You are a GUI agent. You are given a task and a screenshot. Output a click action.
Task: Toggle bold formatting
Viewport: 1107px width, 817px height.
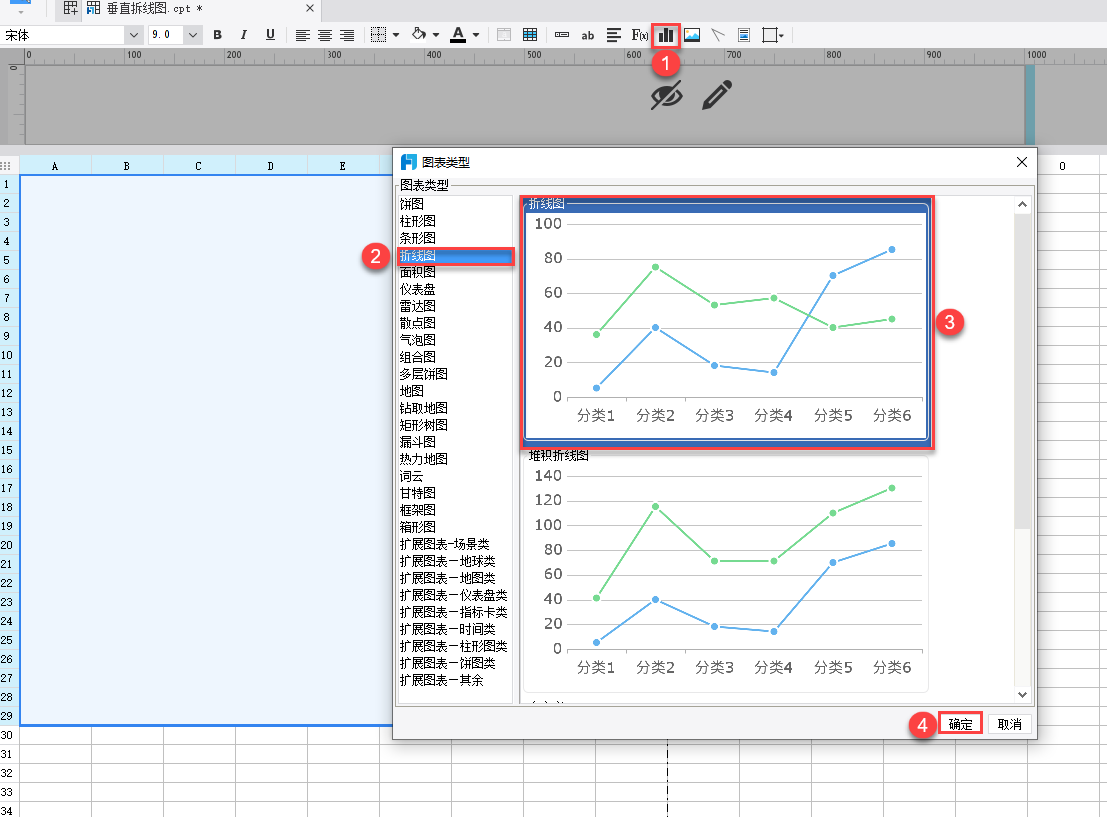click(x=218, y=35)
